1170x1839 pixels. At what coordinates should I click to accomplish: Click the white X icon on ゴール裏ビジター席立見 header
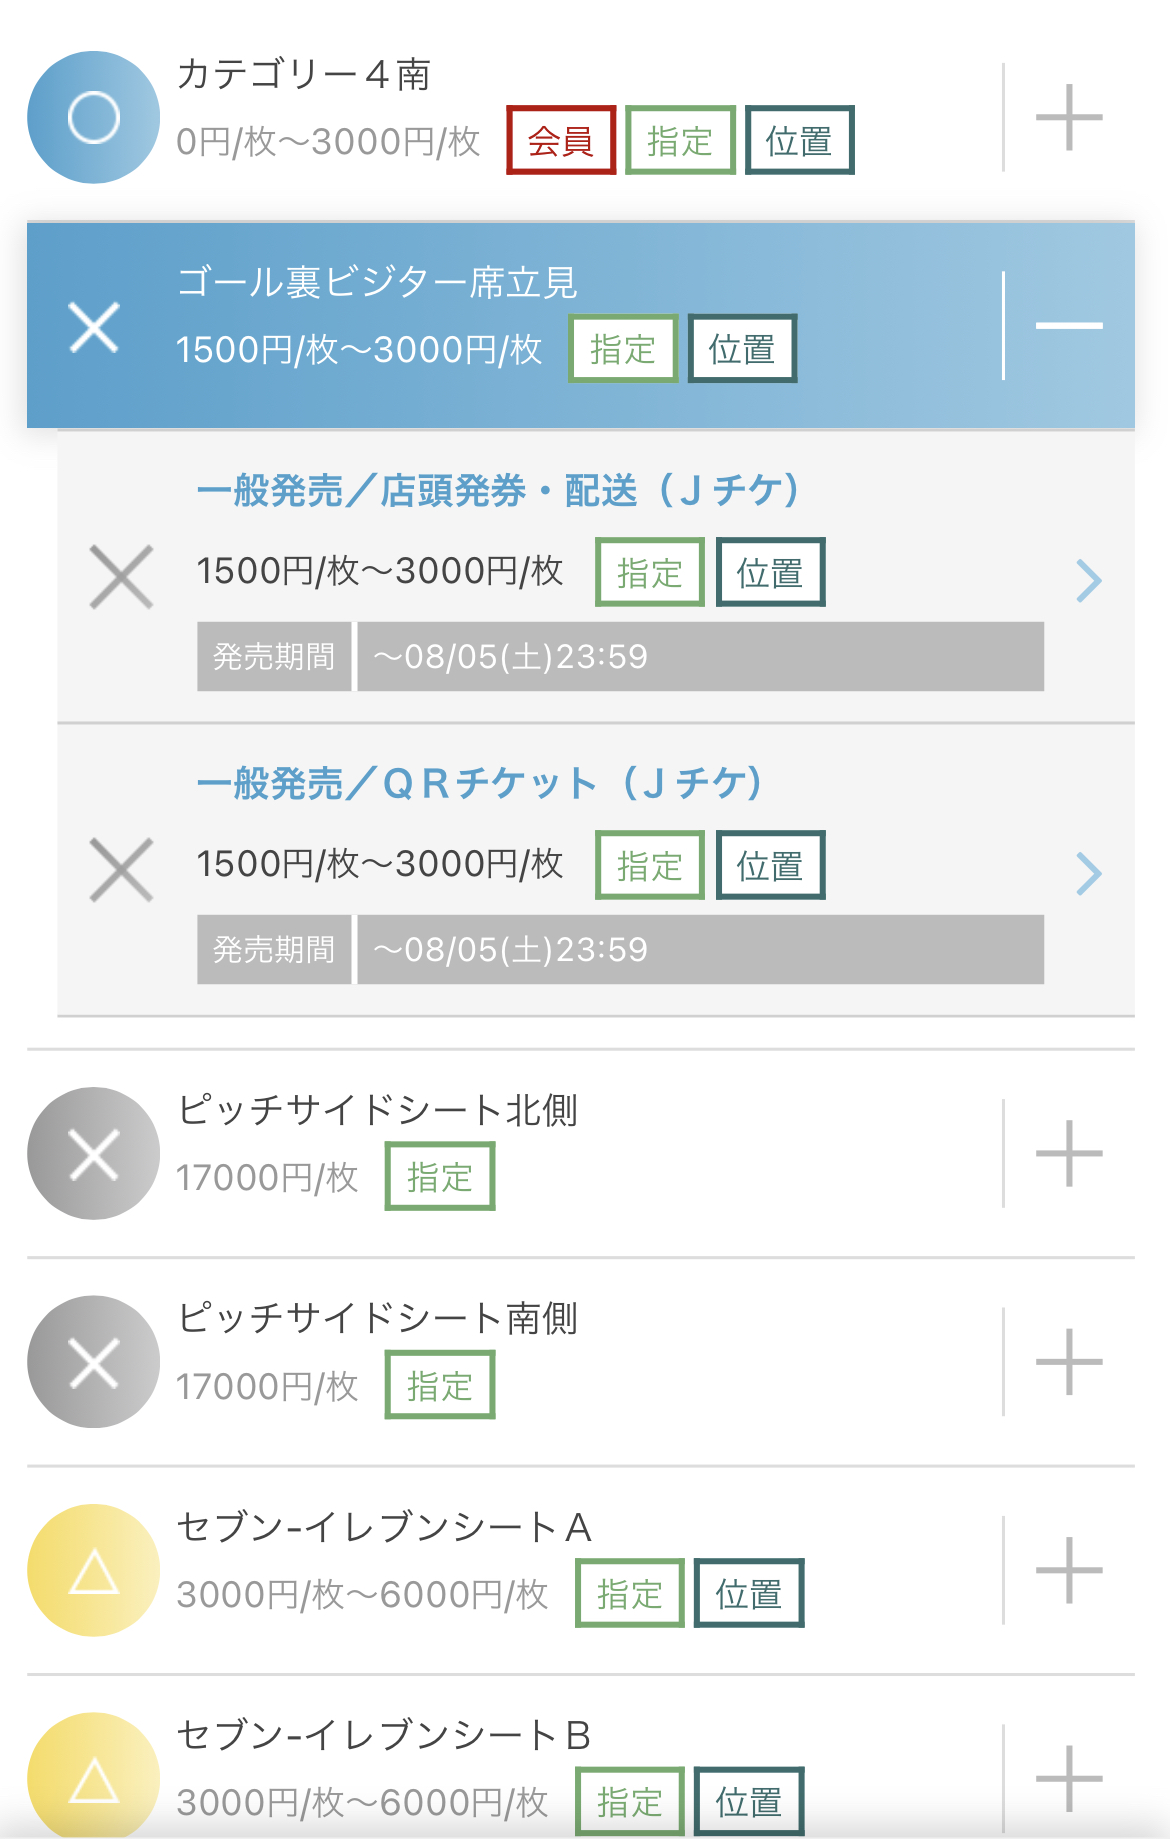point(94,326)
